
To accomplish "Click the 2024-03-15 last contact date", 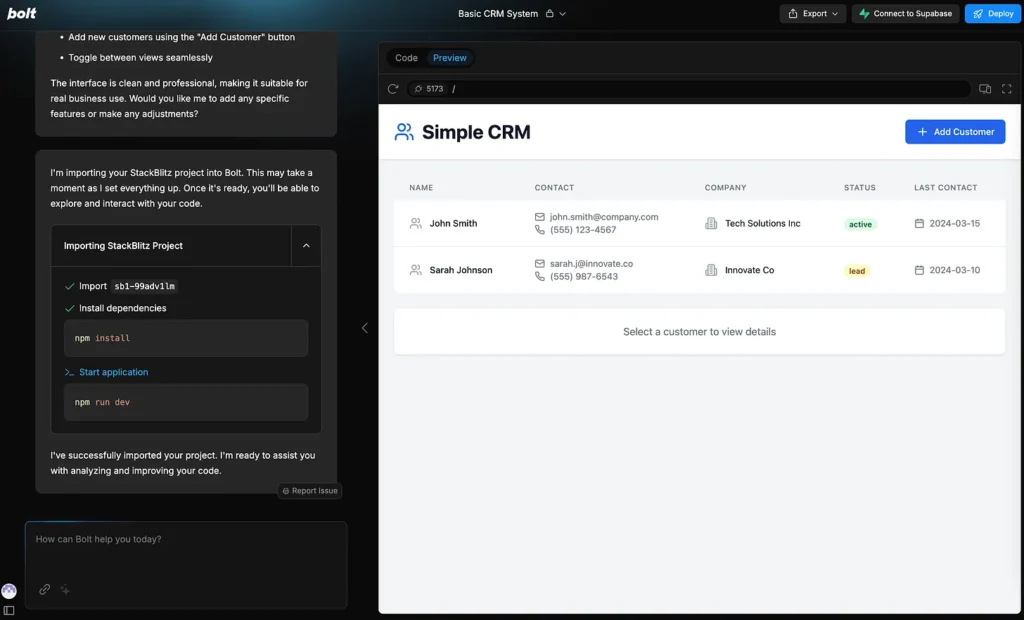I will 954,223.
